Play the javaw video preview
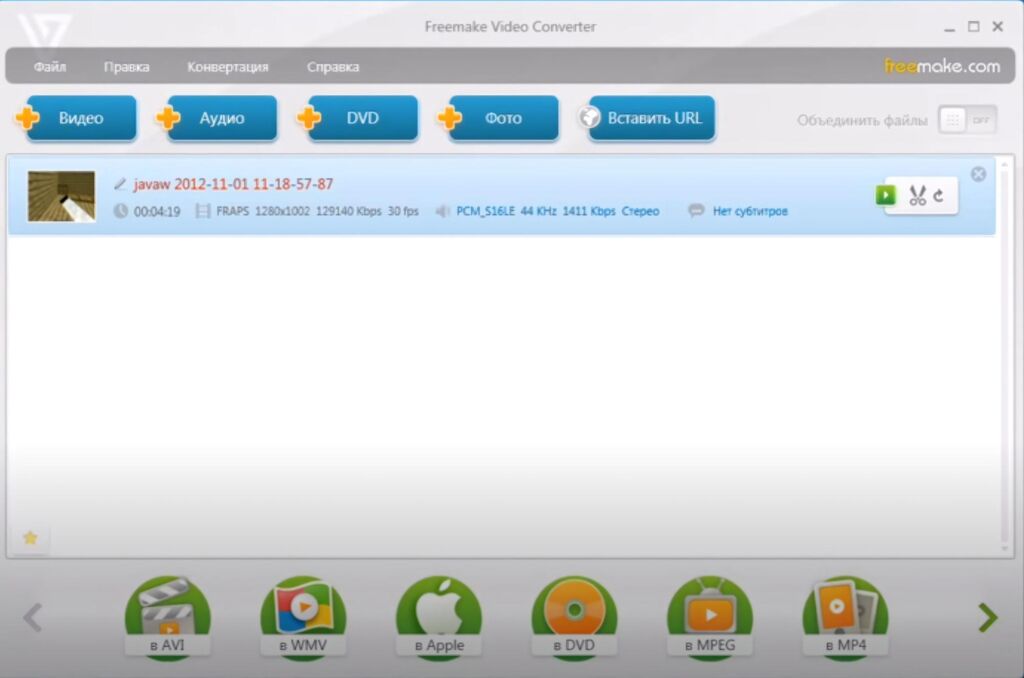Screen dimensions: 1024x678 [886, 195]
